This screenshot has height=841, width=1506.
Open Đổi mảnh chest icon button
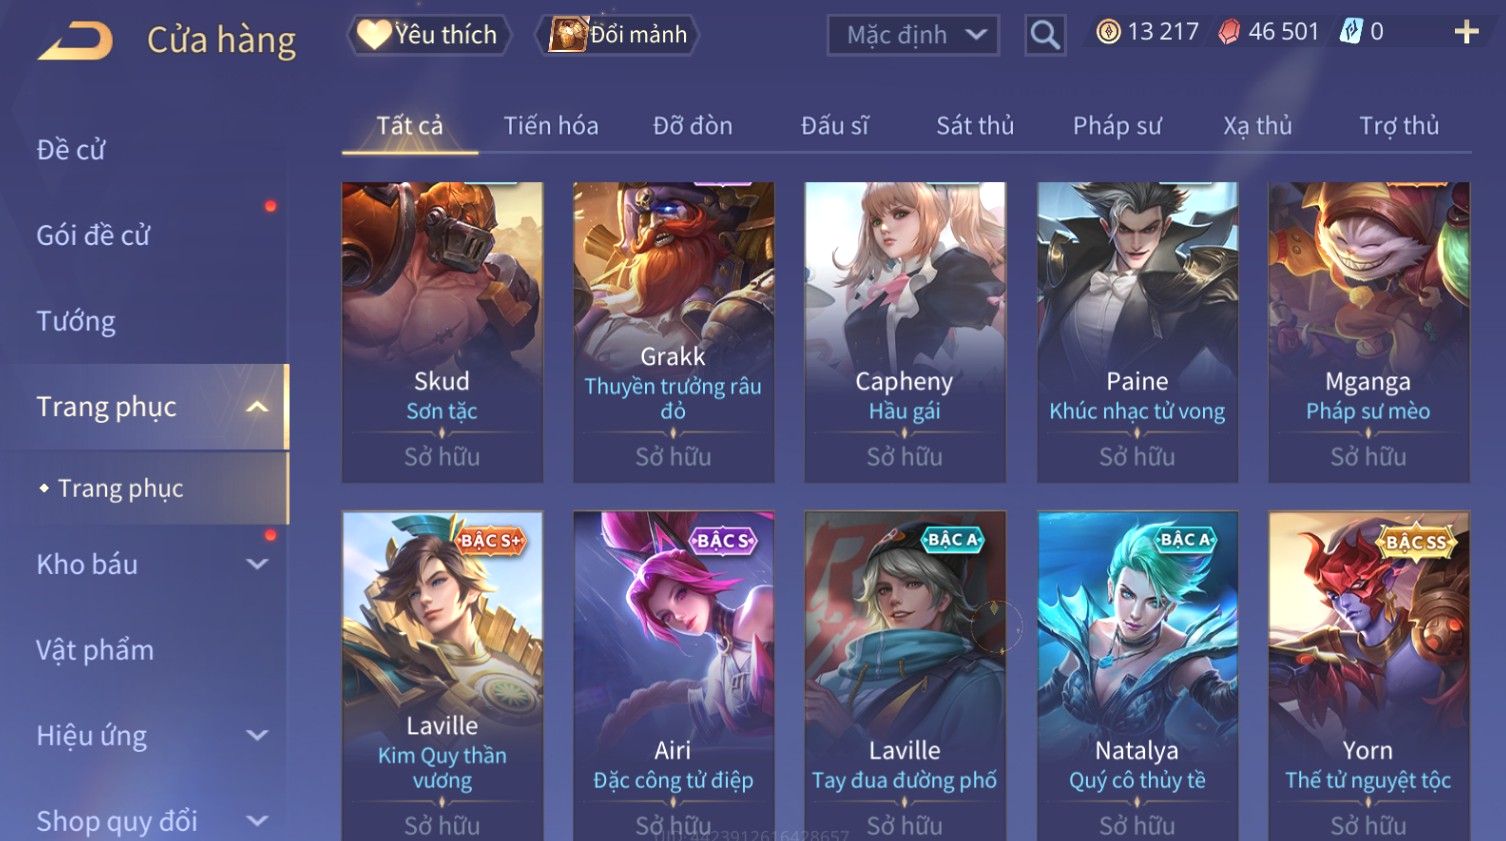coord(567,35)
